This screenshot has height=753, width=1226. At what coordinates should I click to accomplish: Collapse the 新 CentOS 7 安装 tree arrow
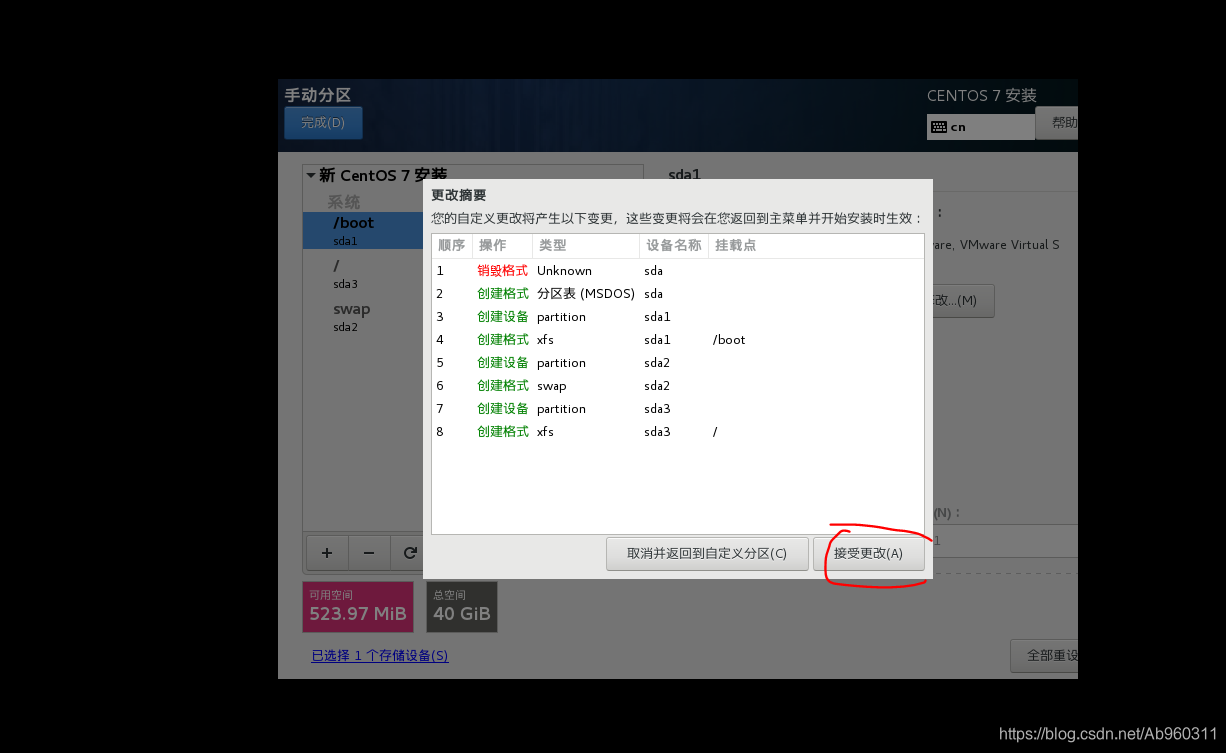310,175
